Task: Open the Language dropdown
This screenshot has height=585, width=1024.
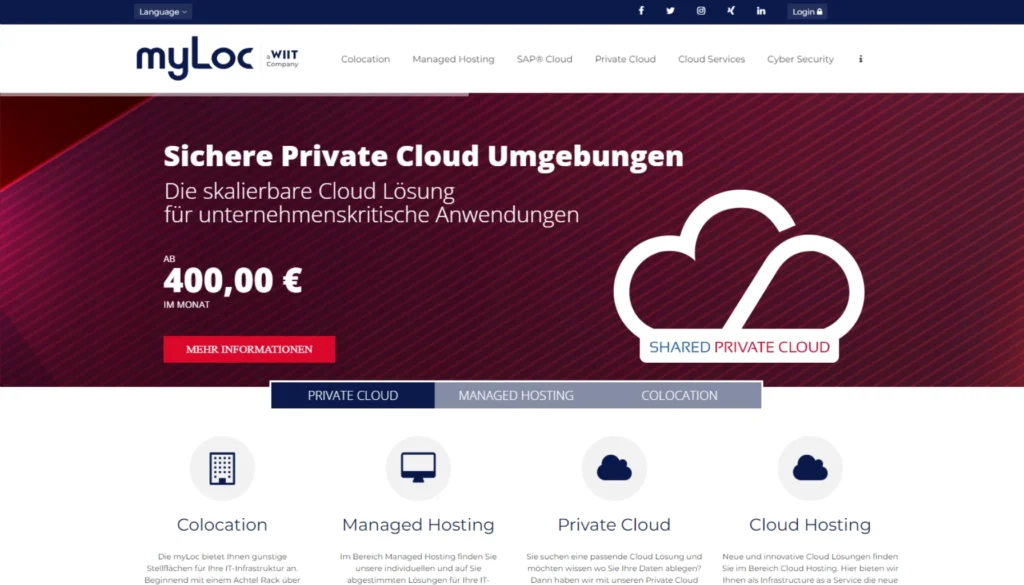Action: [162, 12]
